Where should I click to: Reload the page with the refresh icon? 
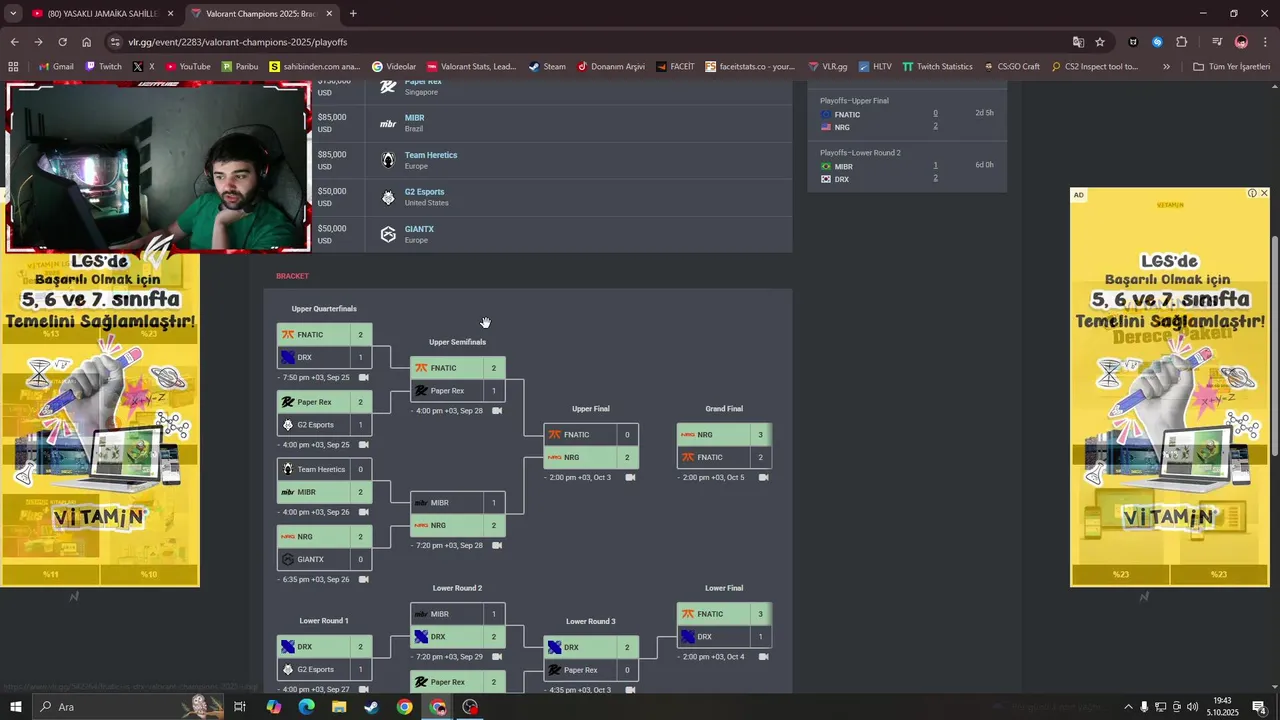[62, 42]
